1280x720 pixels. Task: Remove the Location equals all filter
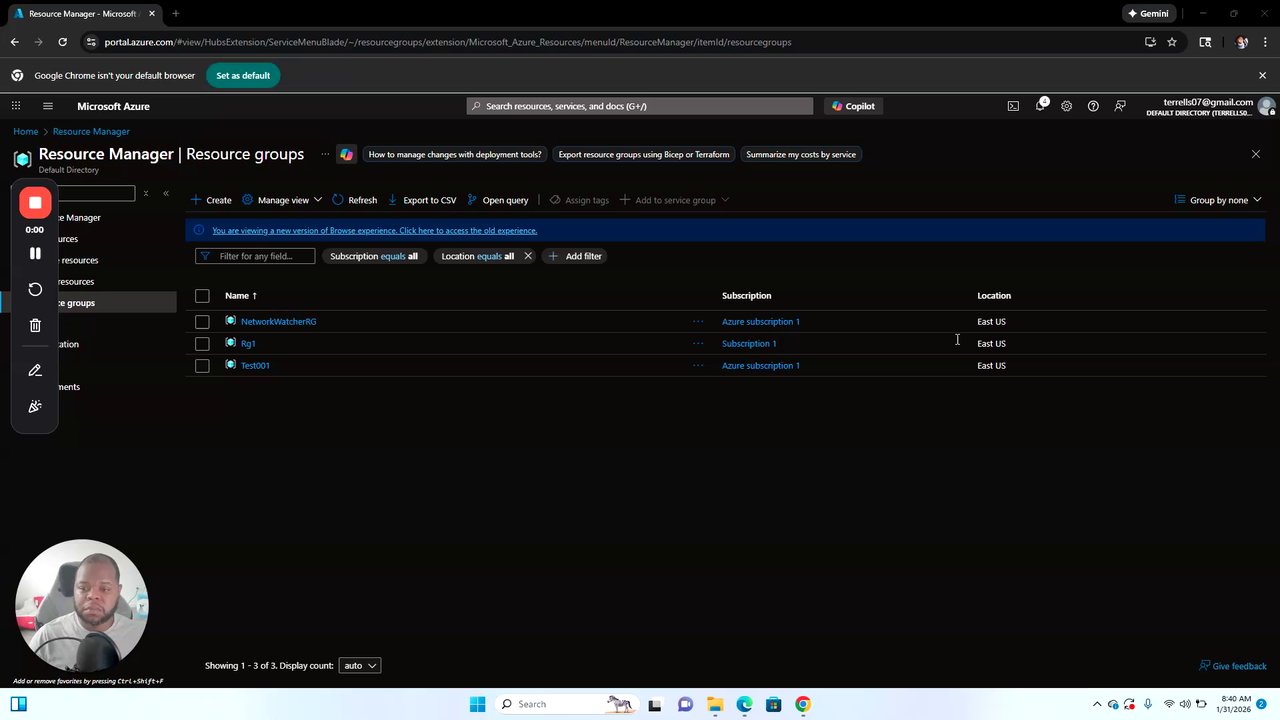[x=528, y=256]
